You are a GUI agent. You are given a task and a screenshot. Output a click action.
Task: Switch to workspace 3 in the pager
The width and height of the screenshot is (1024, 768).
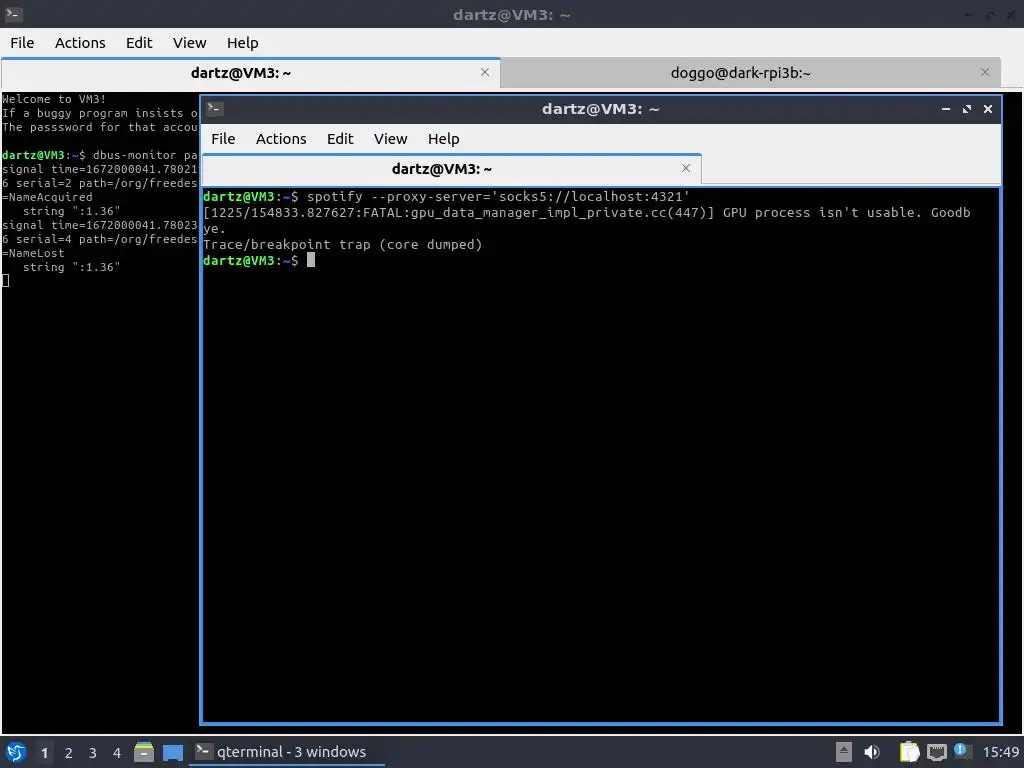(x=93, y=753)
